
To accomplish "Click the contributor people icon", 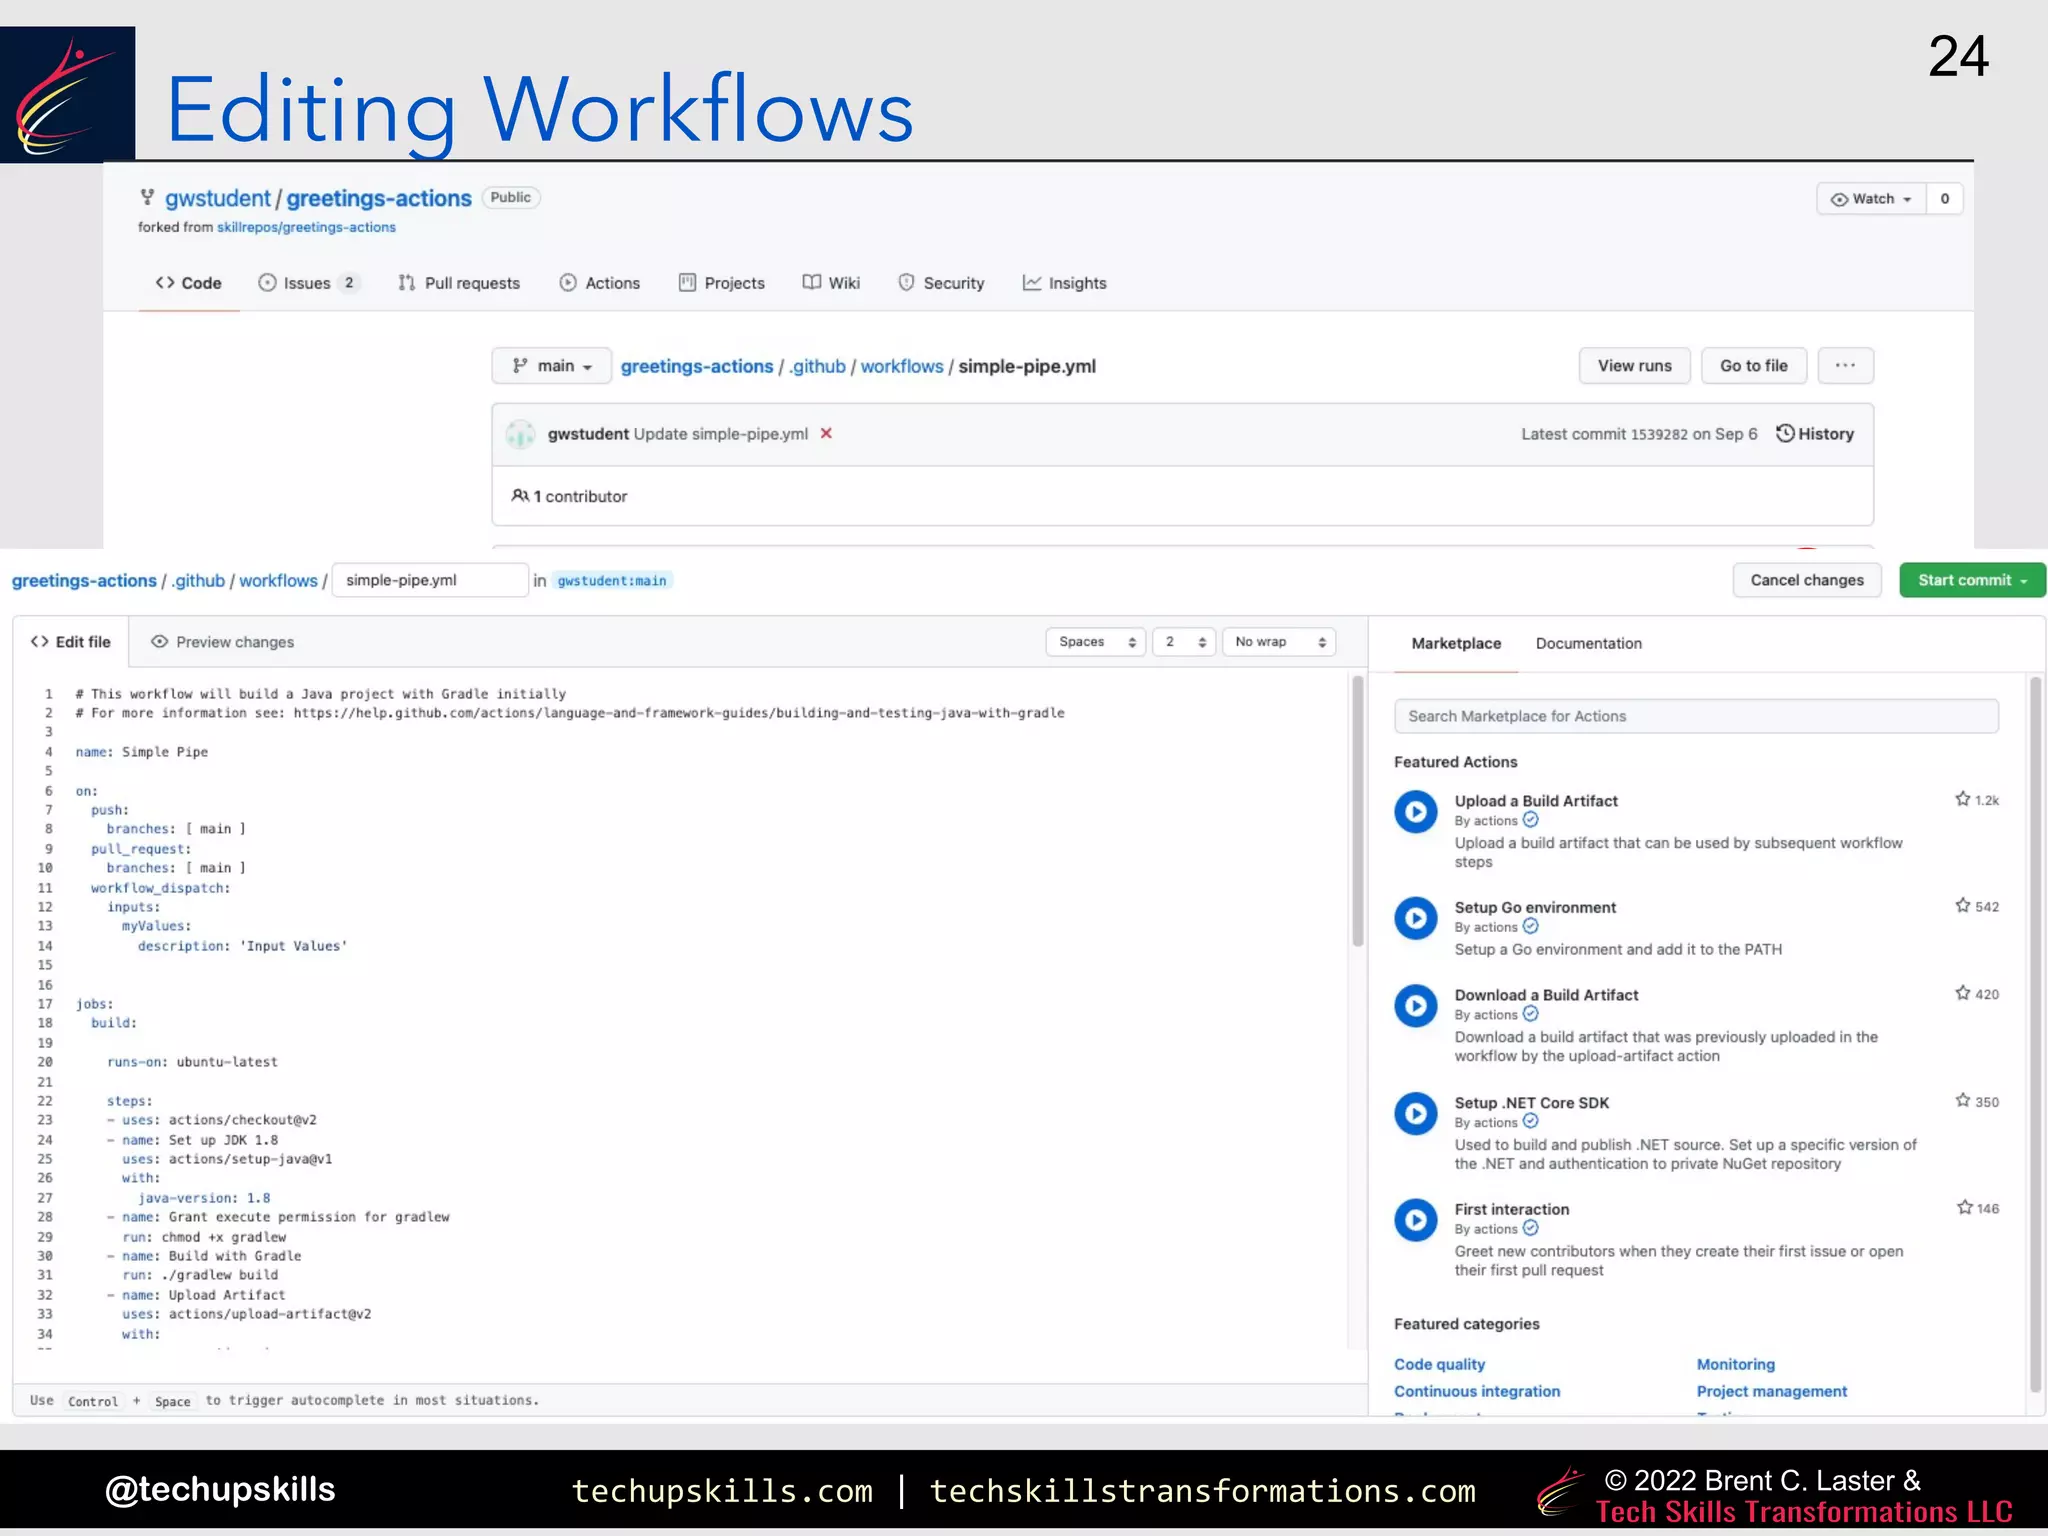I will (x=520, y=495).
